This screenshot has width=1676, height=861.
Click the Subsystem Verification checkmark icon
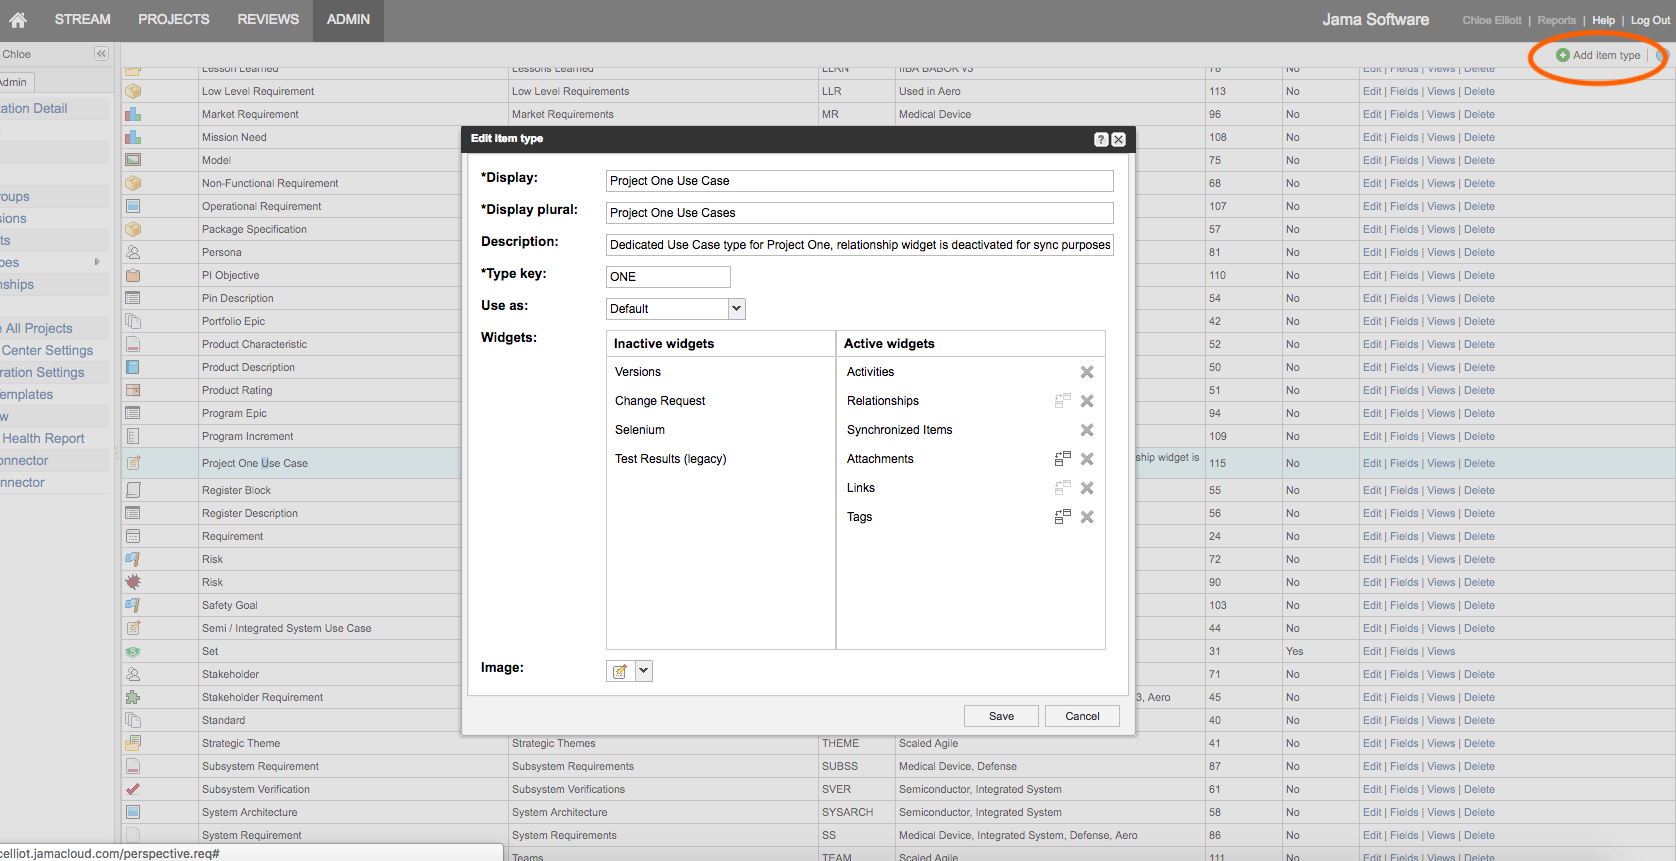click(133, 789)
